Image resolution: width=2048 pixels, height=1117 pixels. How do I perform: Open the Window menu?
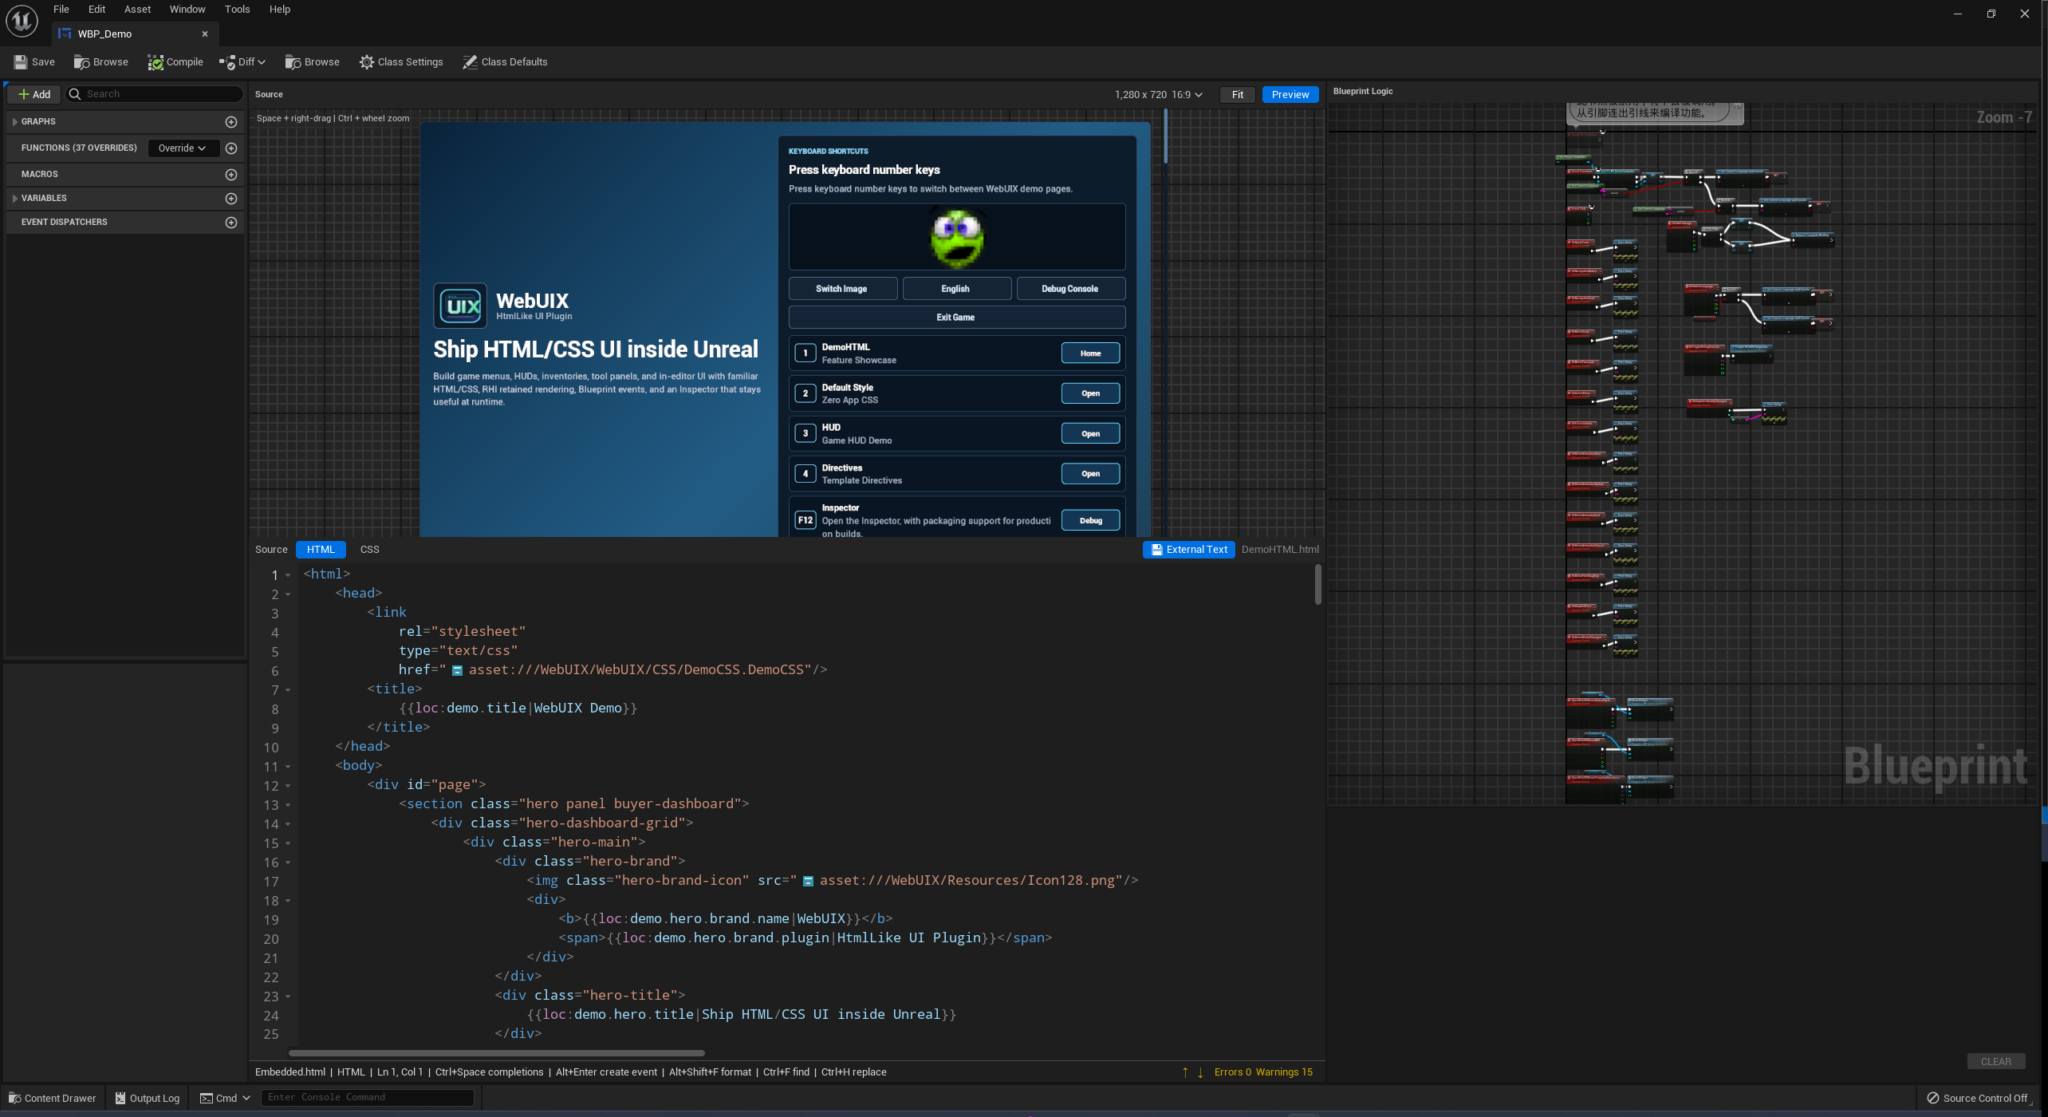pyautogui.click(x=187, y=9)
